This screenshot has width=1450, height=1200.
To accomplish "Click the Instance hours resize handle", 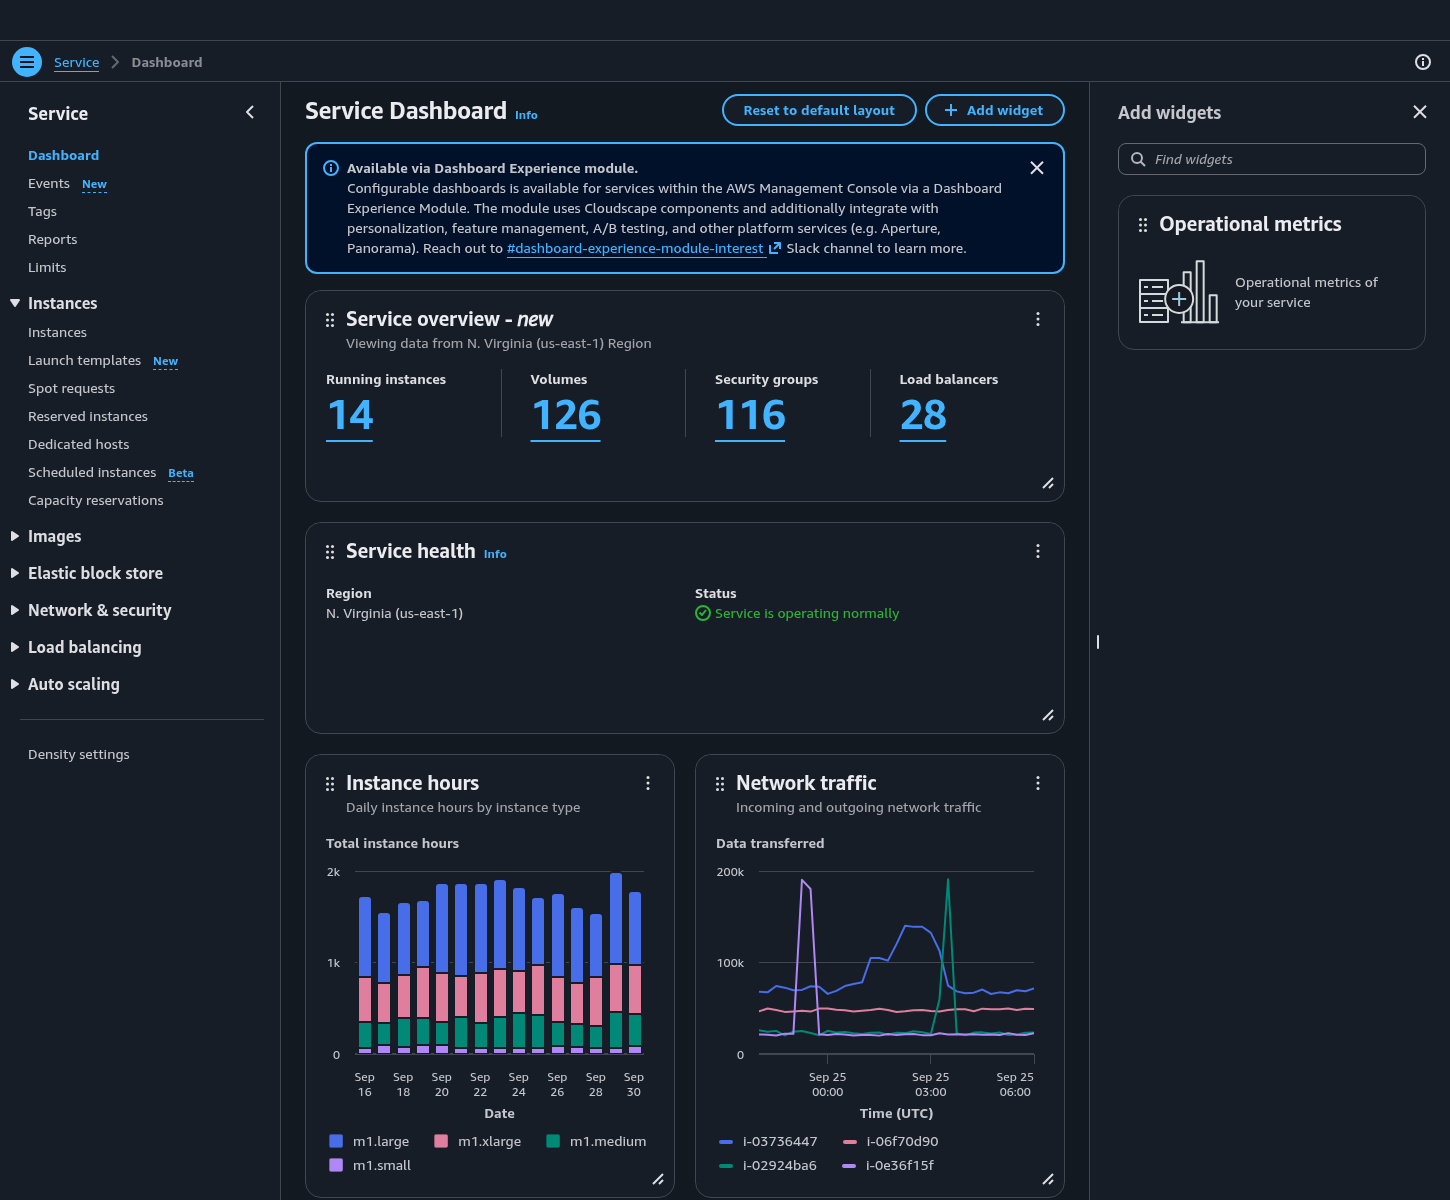I will coord(658,1180).
